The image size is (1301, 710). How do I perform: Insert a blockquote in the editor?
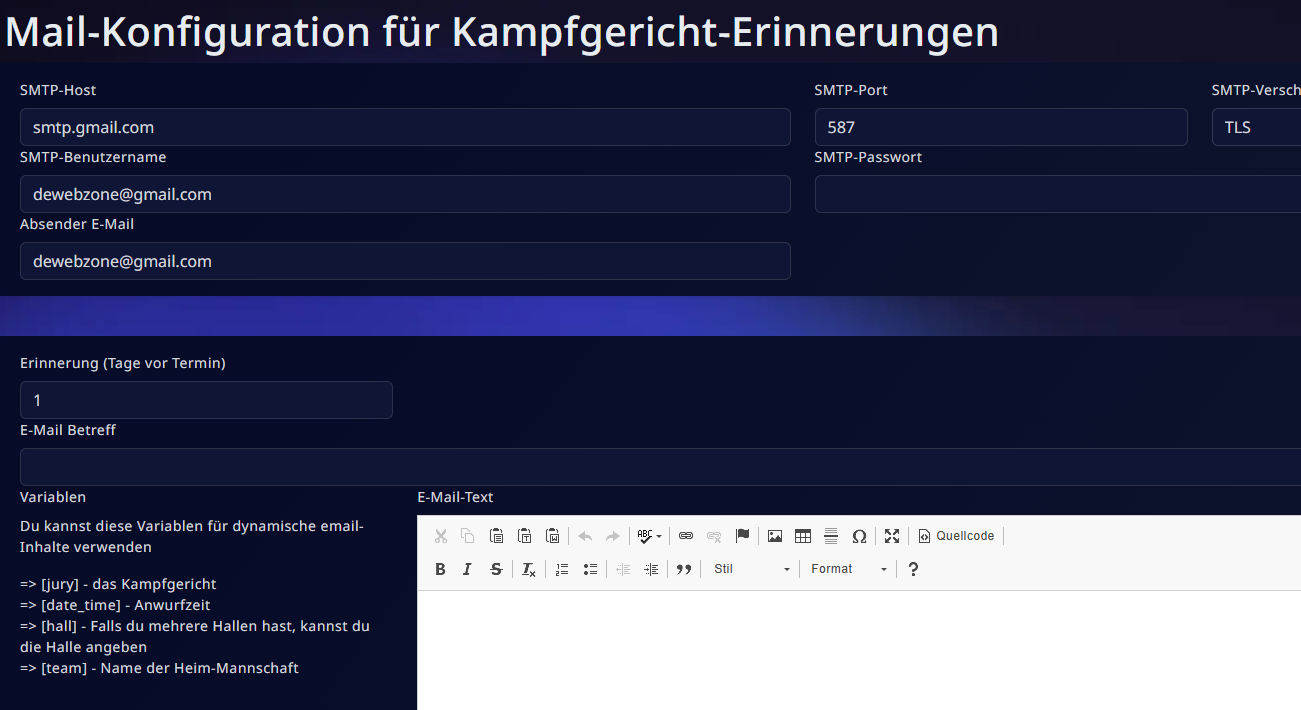(684, 569)
